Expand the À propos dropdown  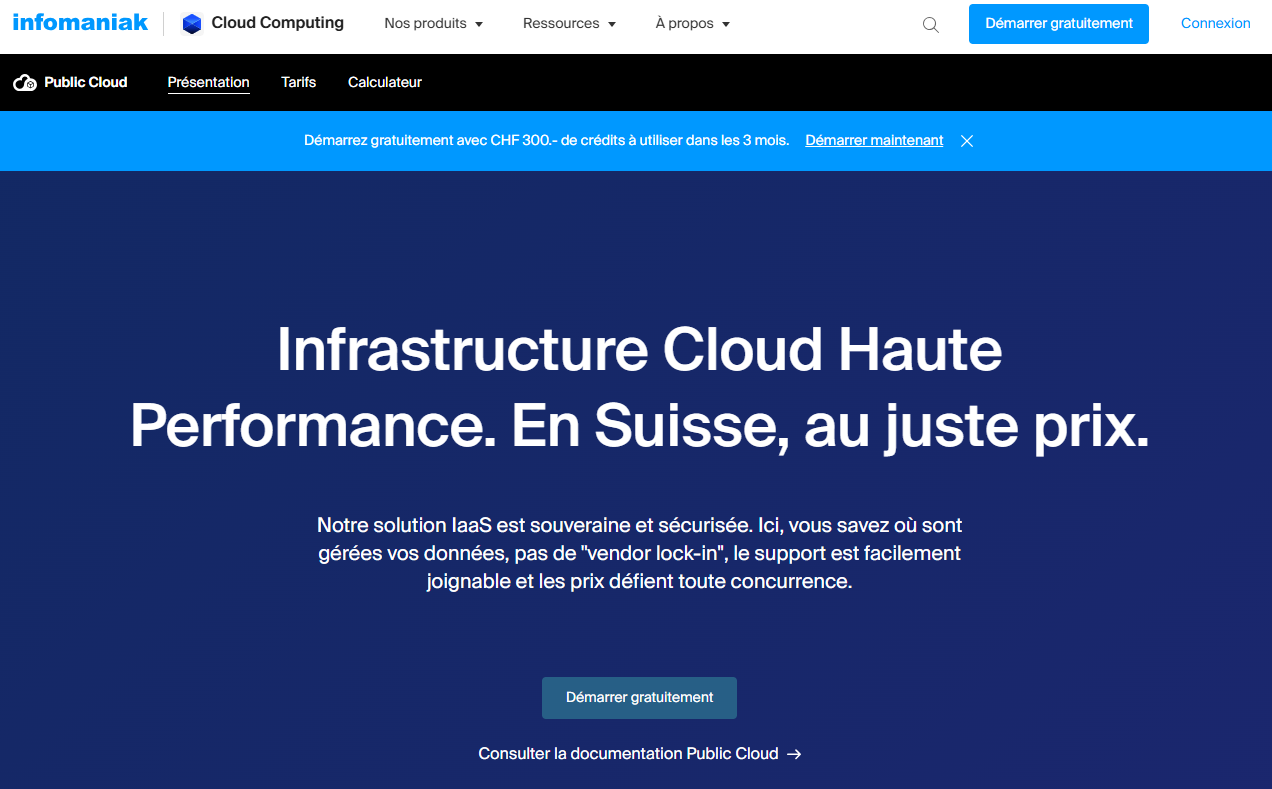tap(692, 24)
